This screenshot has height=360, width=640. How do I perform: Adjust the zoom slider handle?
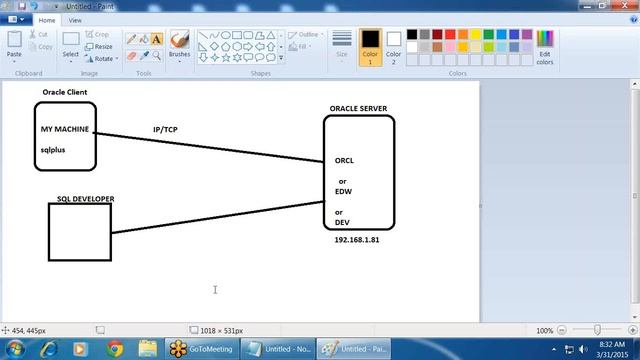click(x=597, y=330)
